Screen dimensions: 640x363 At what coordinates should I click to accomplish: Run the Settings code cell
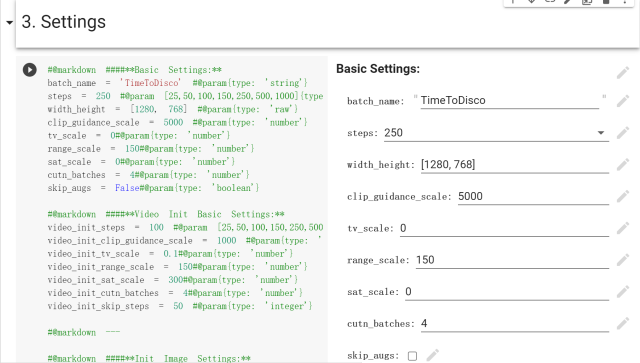(x=29, y=70)
